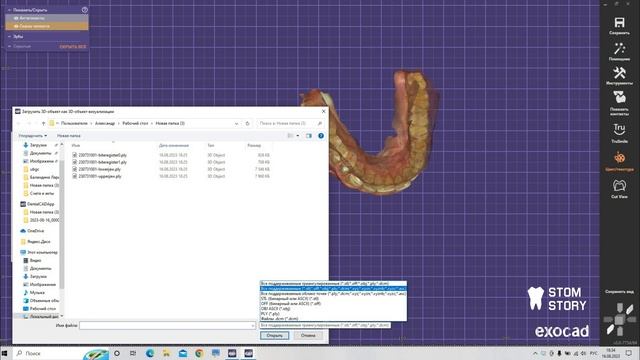The image size is (640, 360).
Task: Open Desktop (Рабочий стол) under This PC
Action: 42,309
